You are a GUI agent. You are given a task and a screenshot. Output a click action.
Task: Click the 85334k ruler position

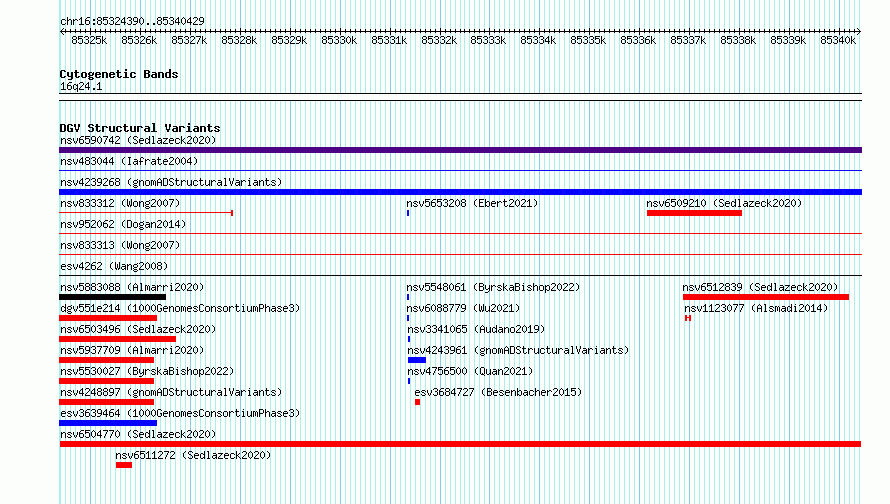538,40
